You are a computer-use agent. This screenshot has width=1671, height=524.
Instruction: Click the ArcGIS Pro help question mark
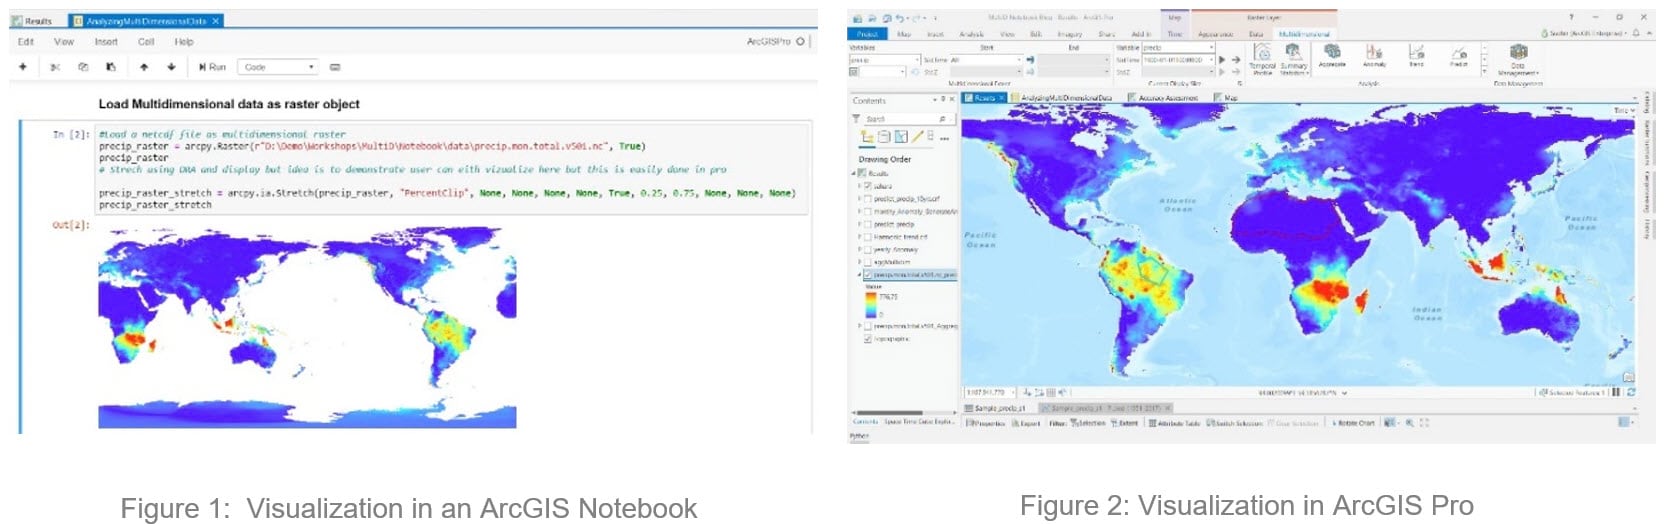click(1572, 17)
